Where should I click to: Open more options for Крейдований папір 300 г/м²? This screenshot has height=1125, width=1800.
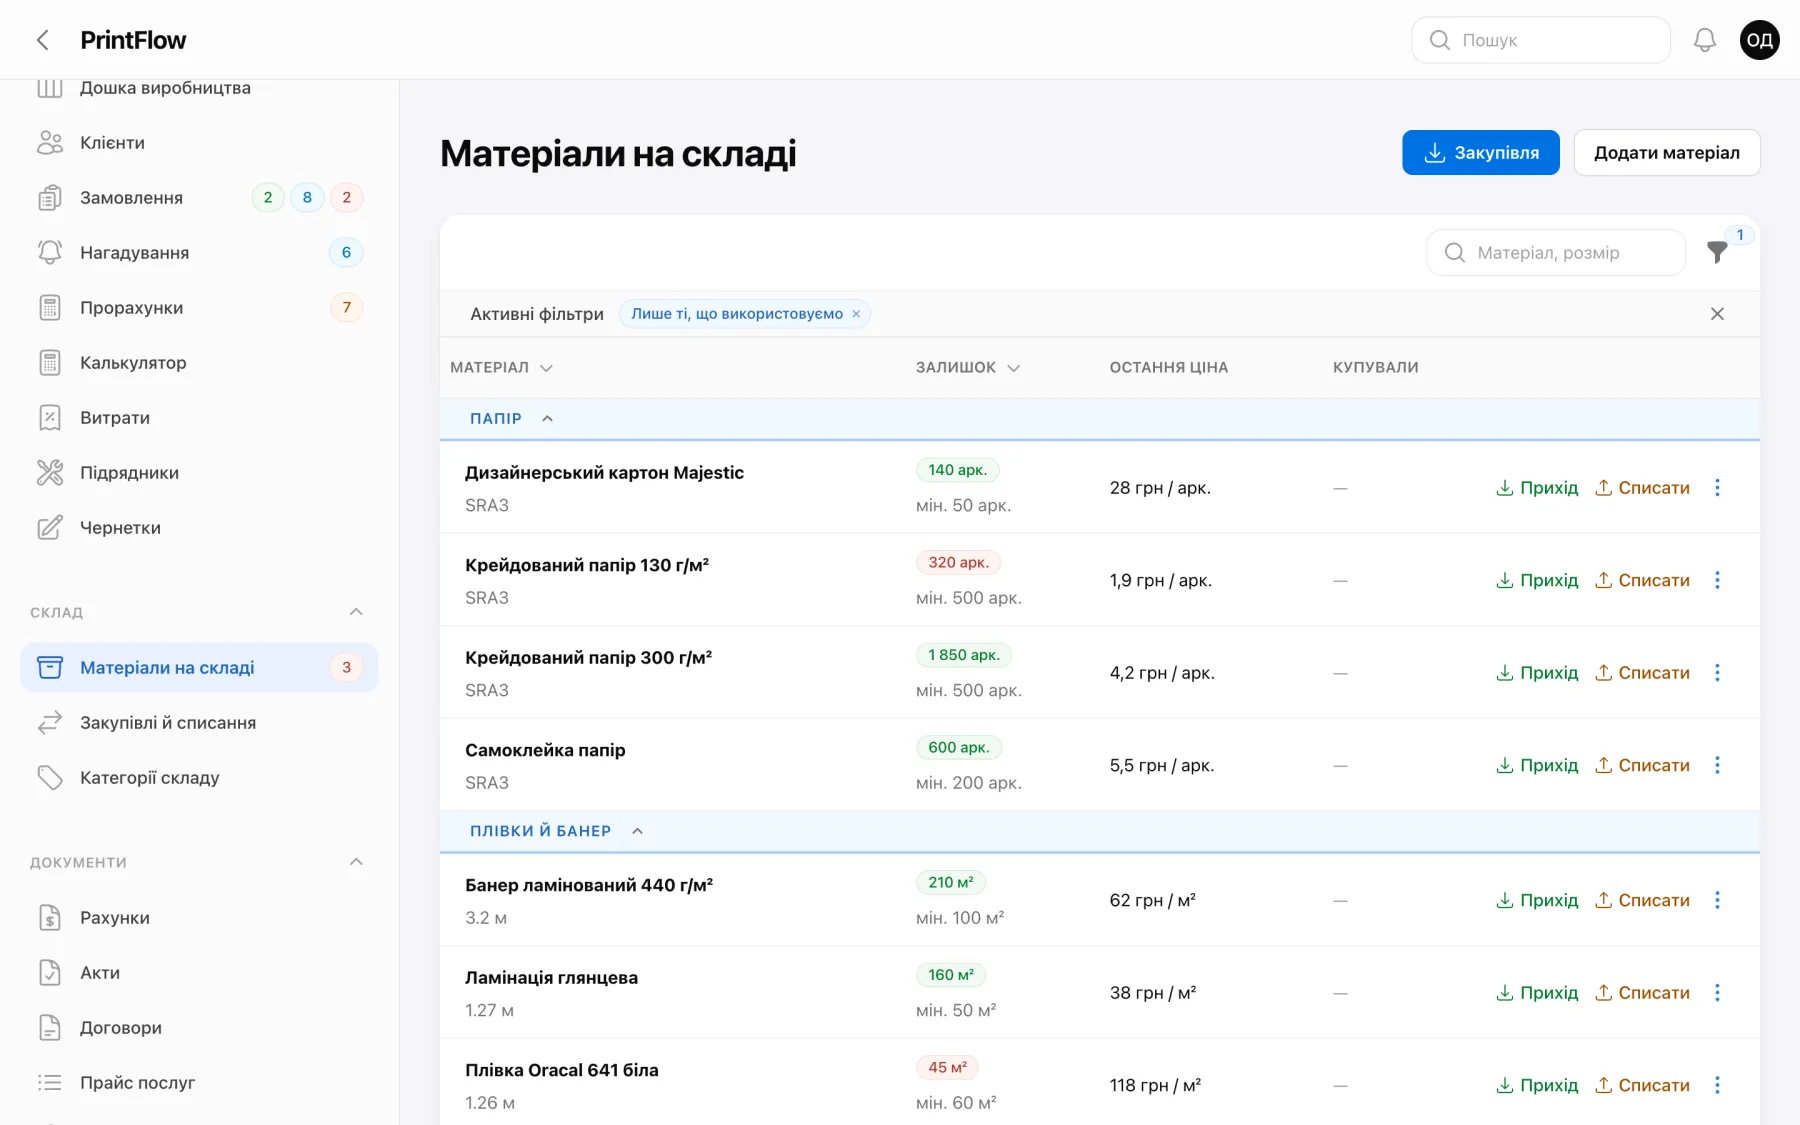(1717, 673)
